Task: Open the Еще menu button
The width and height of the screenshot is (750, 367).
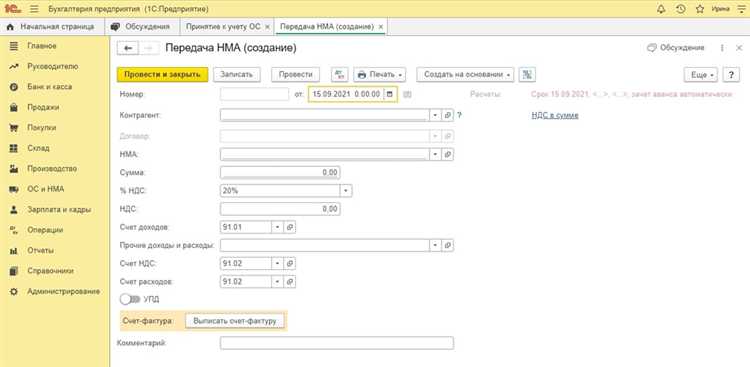Action: tap(701, 75)
